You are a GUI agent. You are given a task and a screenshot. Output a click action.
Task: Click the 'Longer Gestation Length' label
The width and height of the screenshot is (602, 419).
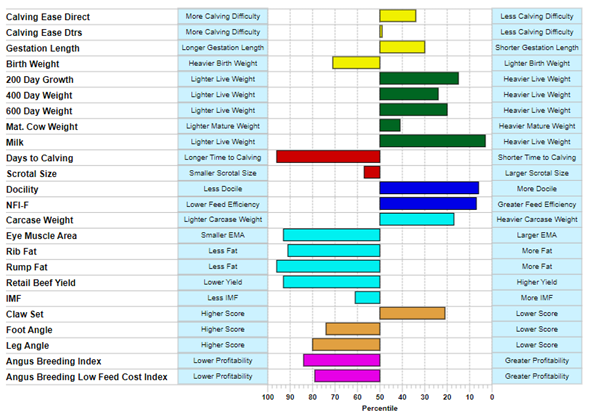click(x=223, y=48)
